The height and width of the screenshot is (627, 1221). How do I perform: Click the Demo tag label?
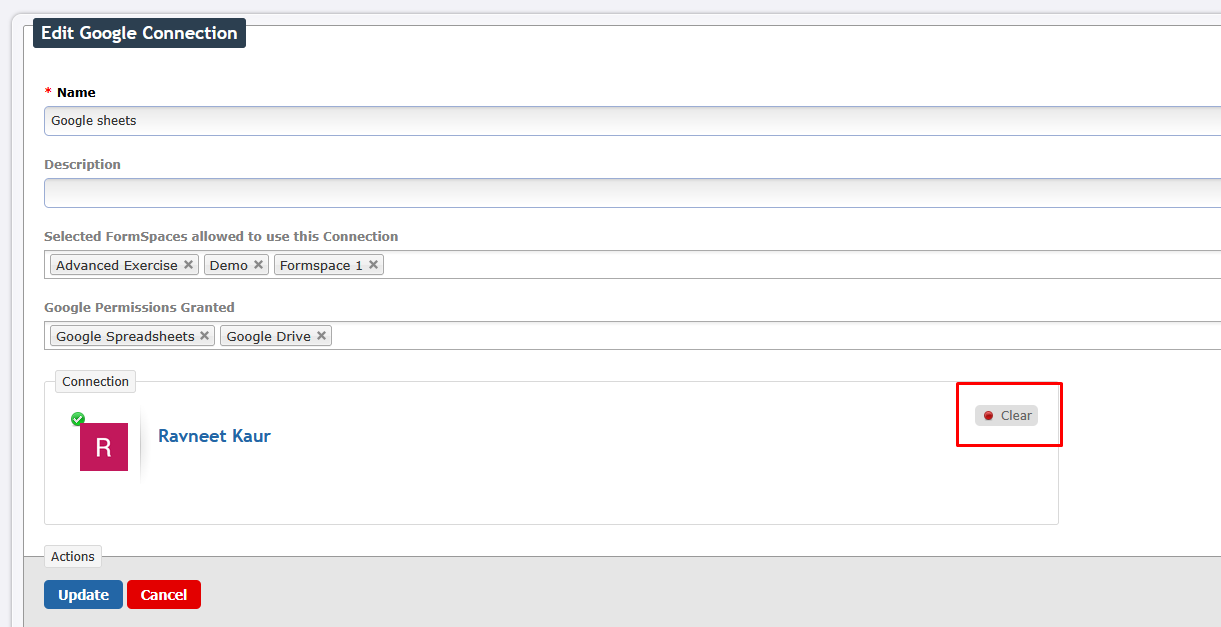(229, 266)
